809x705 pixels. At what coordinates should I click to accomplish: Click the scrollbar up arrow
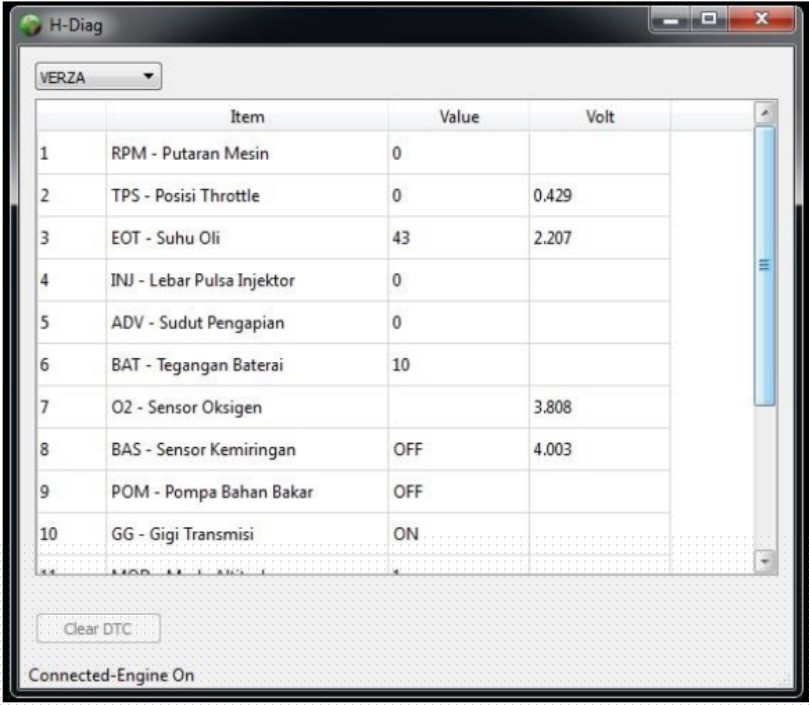[x=765, y=114]
